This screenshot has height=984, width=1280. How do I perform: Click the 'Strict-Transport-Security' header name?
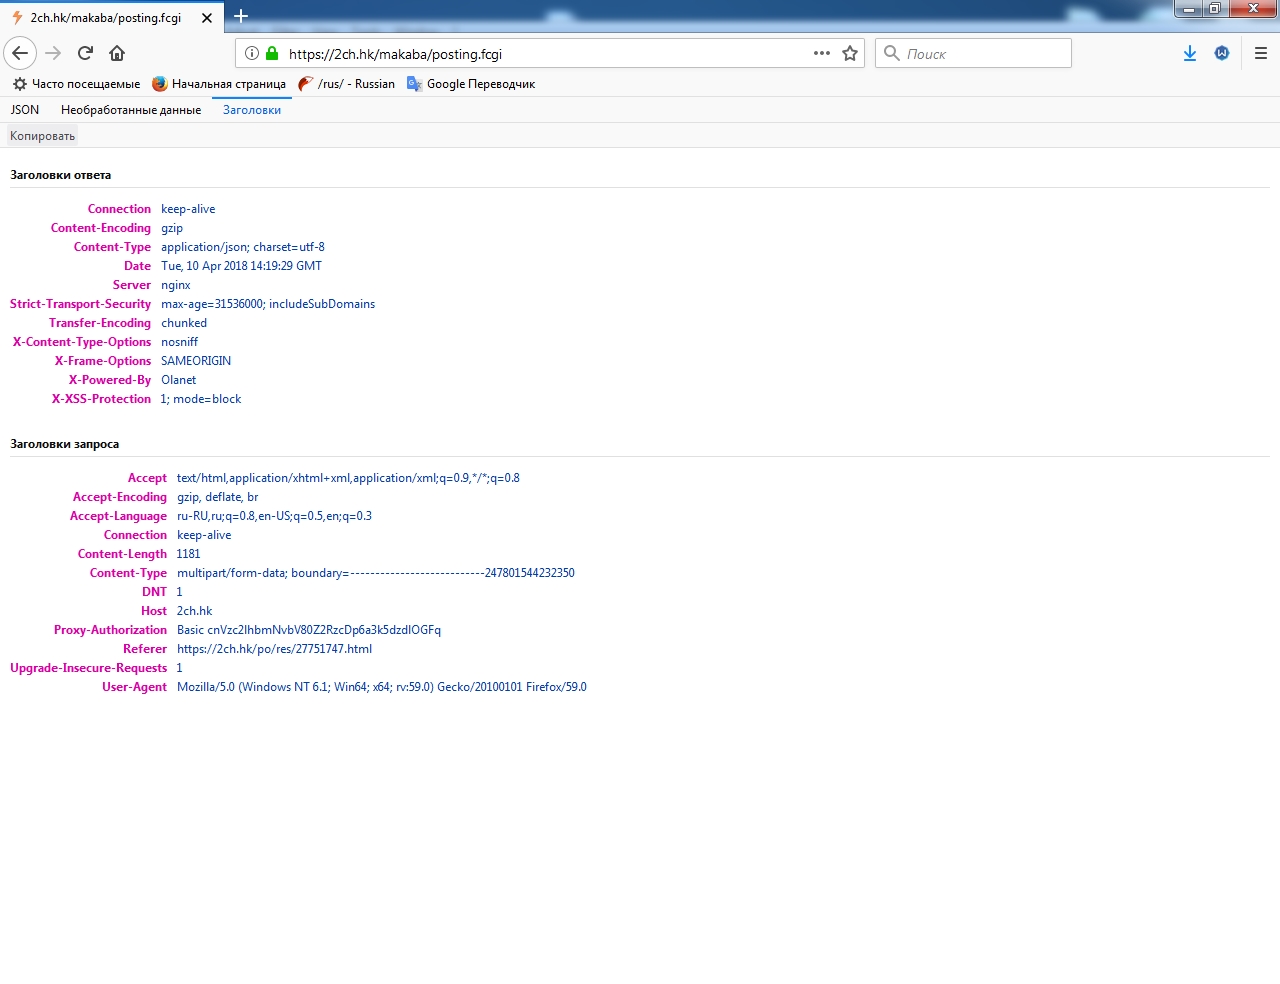80,304
